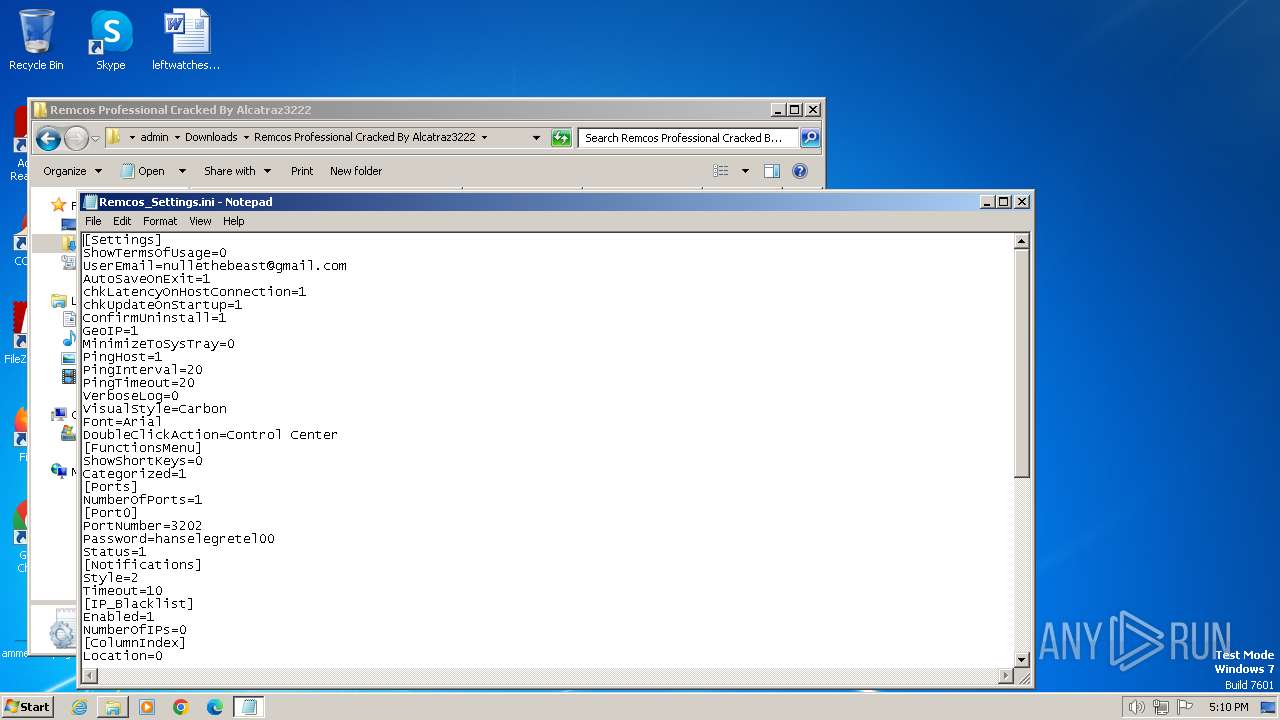This screenshot has width=1280, height=720.
Task: Click the taskbar clock showing 5:10 PM
Action: 1228,707
